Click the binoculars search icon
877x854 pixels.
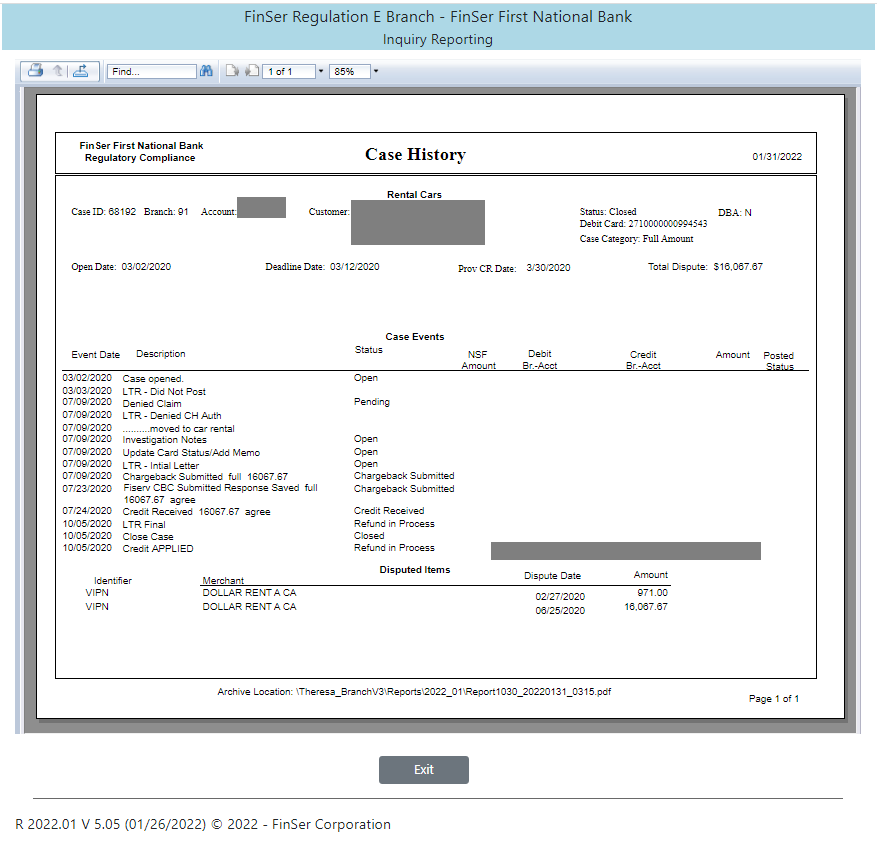pos(206,71)
